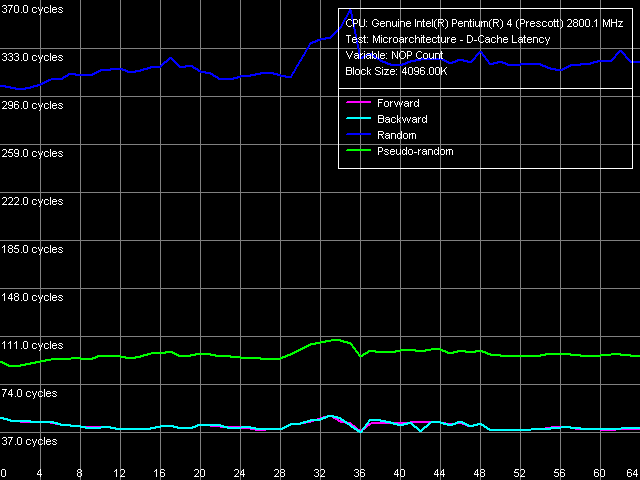Click the x-axis label 56
The height and width of the screenshot is (480, 640).
[559, 474]
